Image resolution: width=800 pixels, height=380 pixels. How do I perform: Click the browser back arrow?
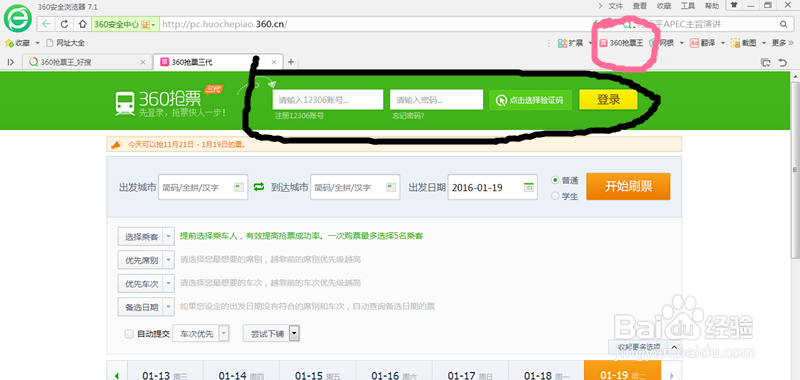46,24
